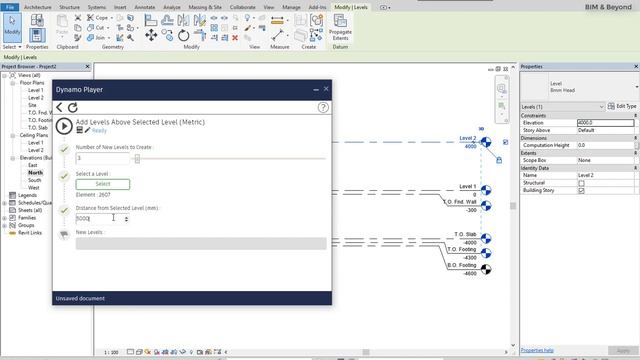The height and width of the screenshot is (360, 640).
Task: Open the Properties help link
Action: [537, 350]
